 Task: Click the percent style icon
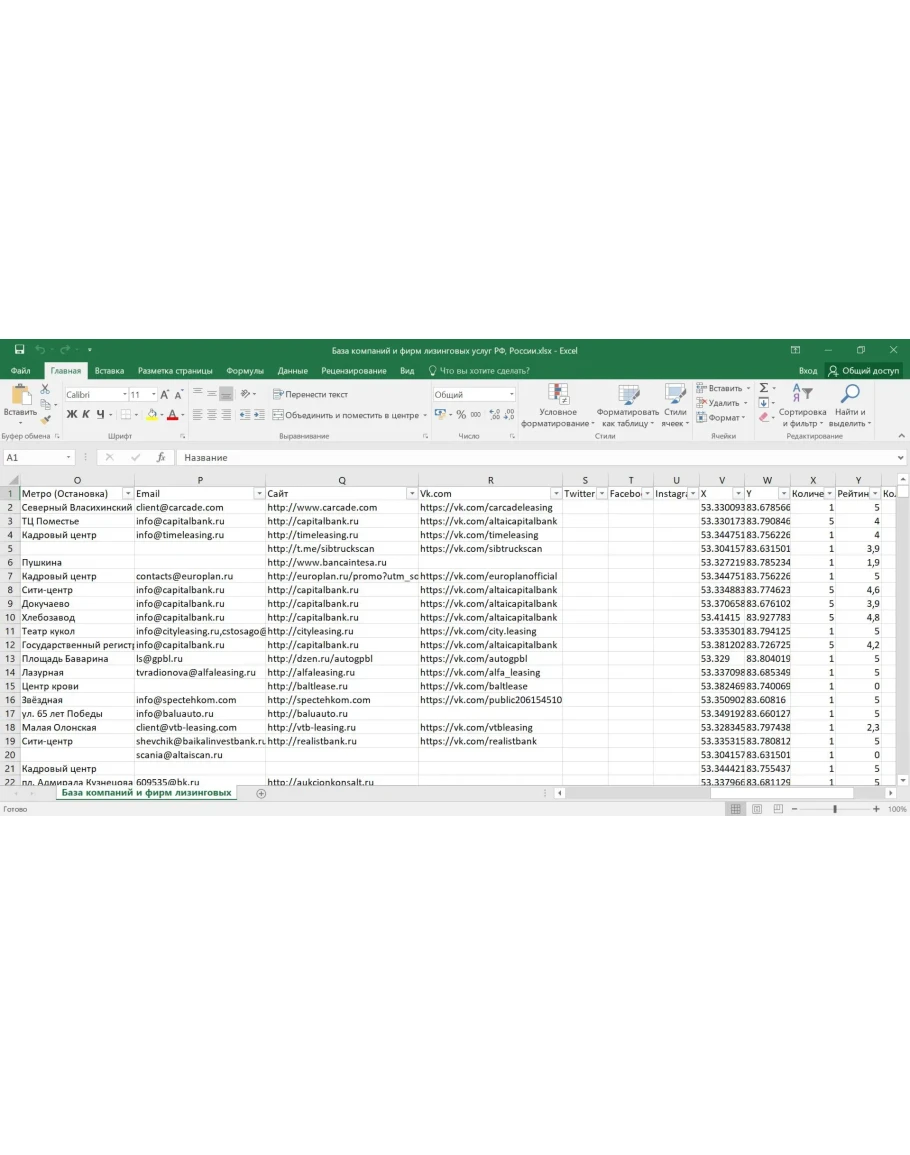point(461,415)
